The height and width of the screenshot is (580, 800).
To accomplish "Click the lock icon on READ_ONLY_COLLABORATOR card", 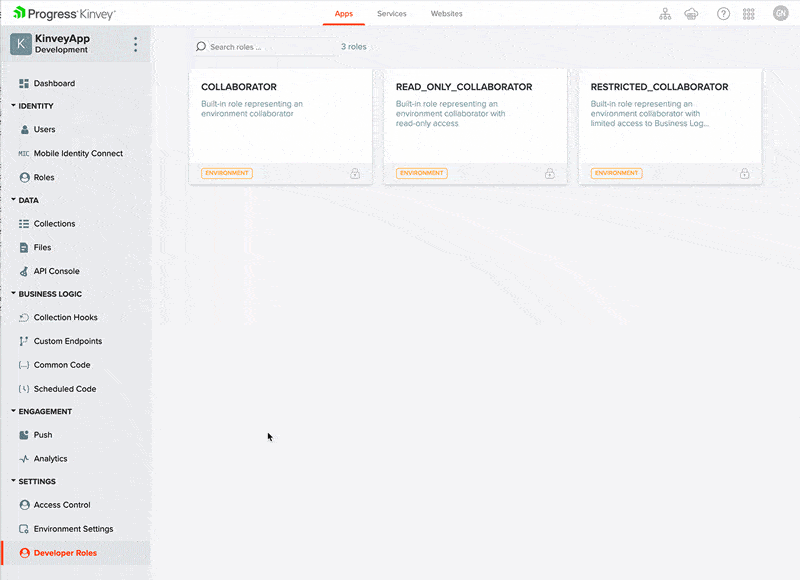I will pos(549,173).
